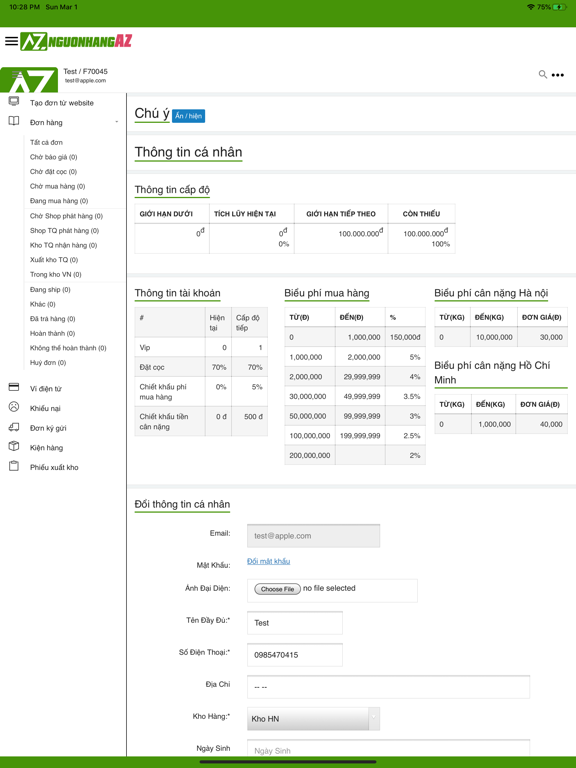Open Đơn ký gửi page

coord(48,428)
